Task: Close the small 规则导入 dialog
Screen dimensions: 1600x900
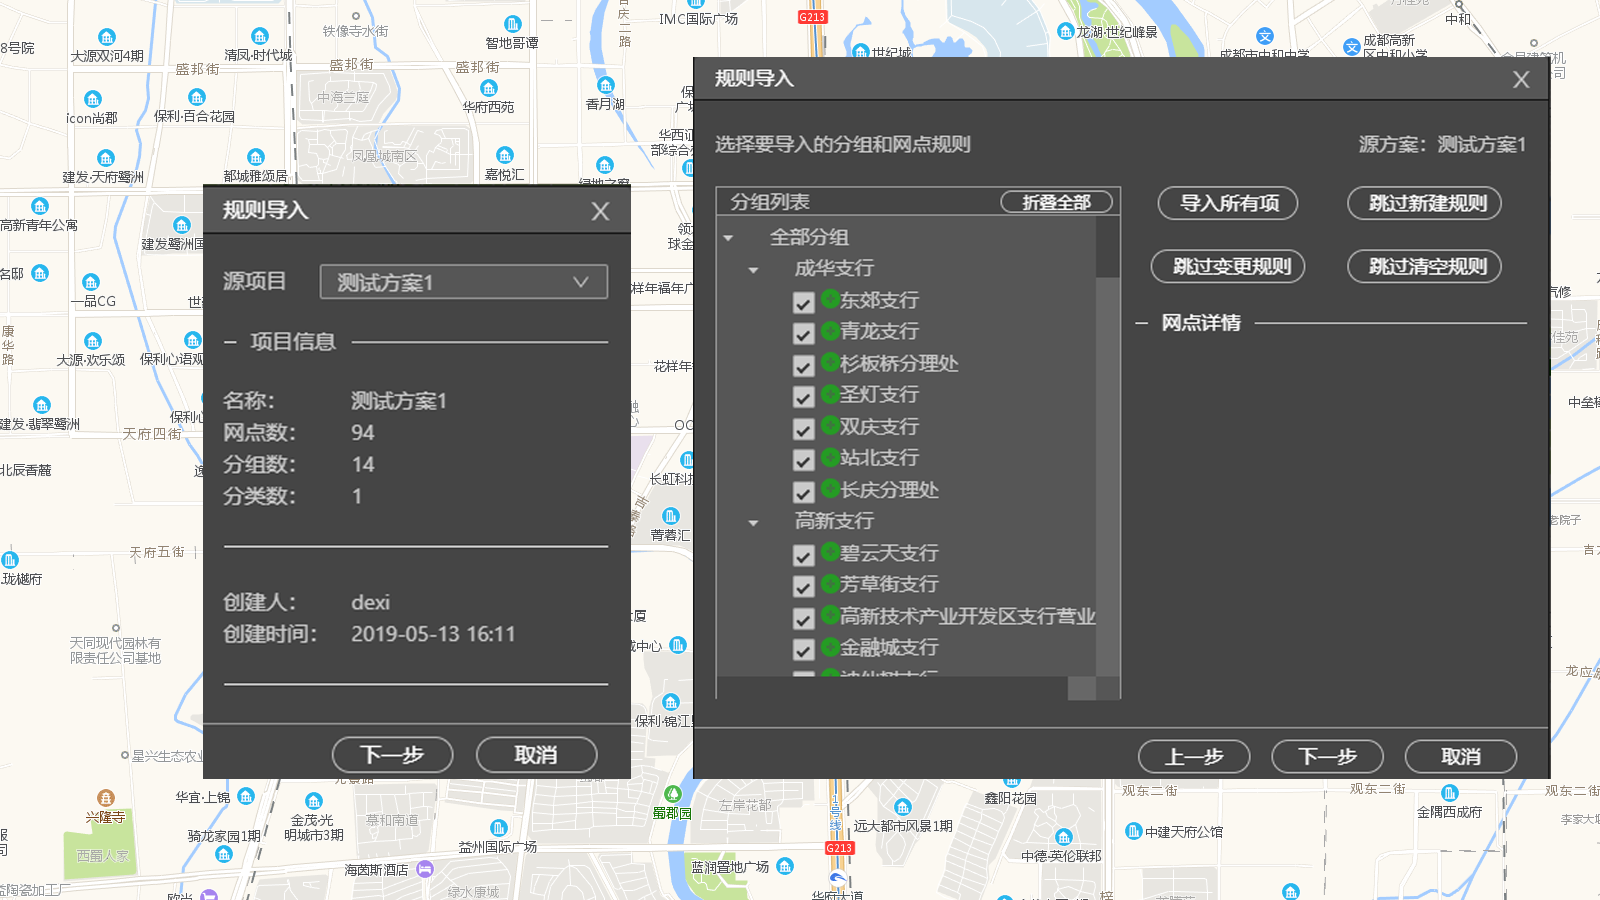Action: click(600, 211)
